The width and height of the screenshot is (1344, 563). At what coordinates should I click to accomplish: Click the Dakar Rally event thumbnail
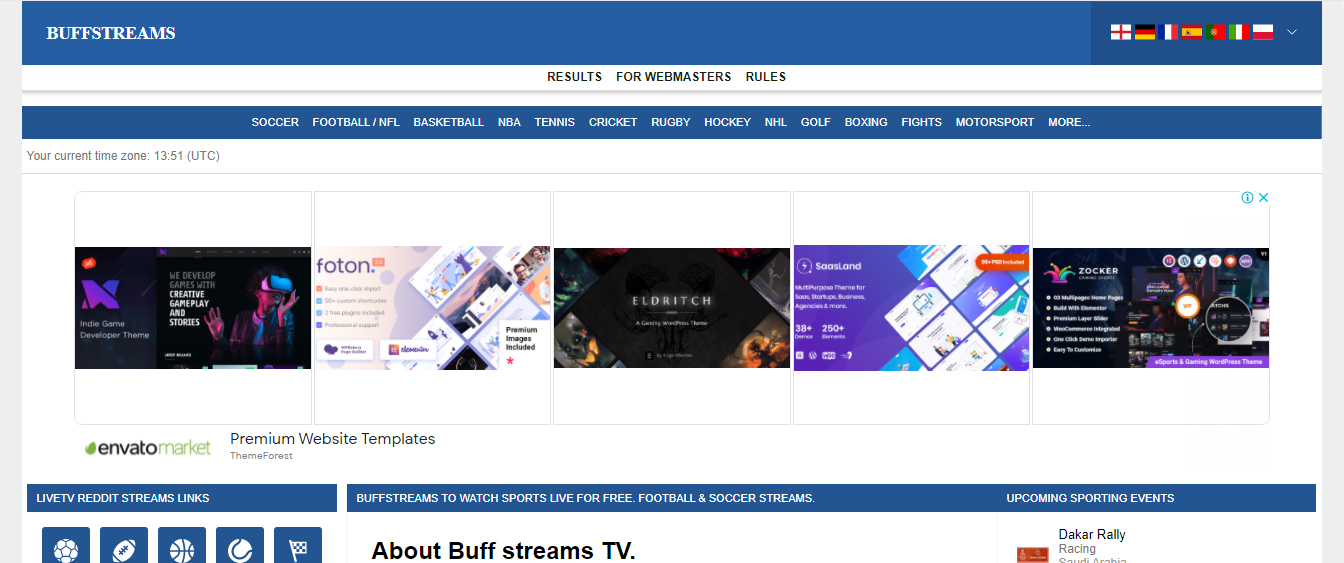(1032, 553)
